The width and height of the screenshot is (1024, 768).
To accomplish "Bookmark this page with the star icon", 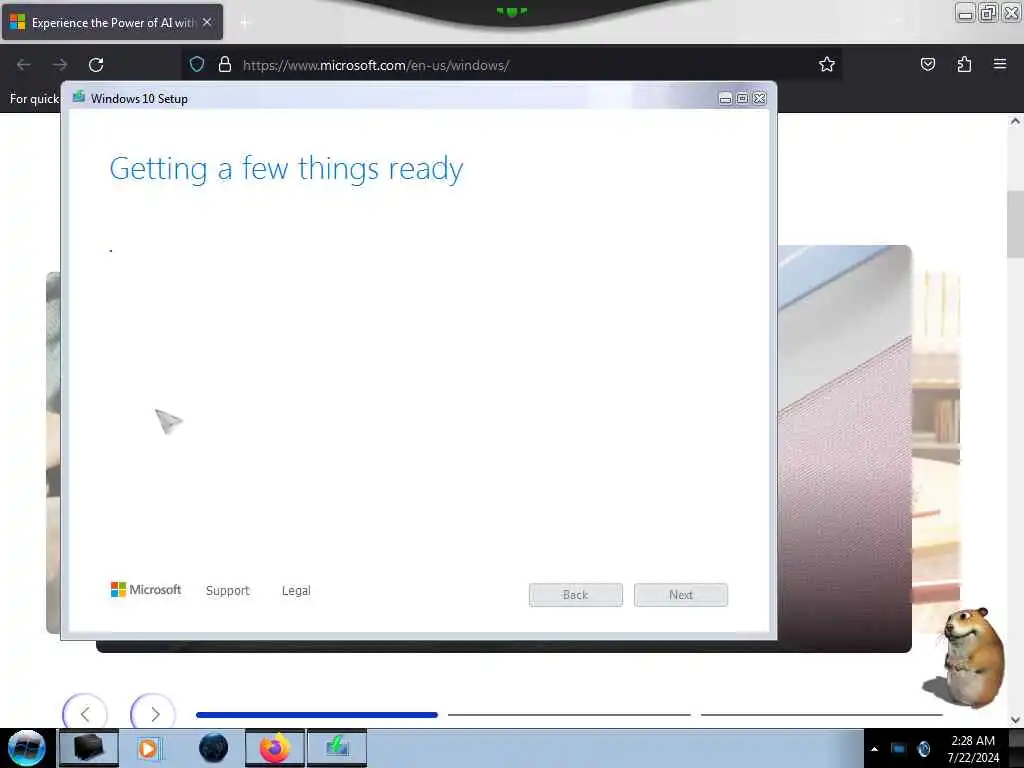I will tap(827, 64).
